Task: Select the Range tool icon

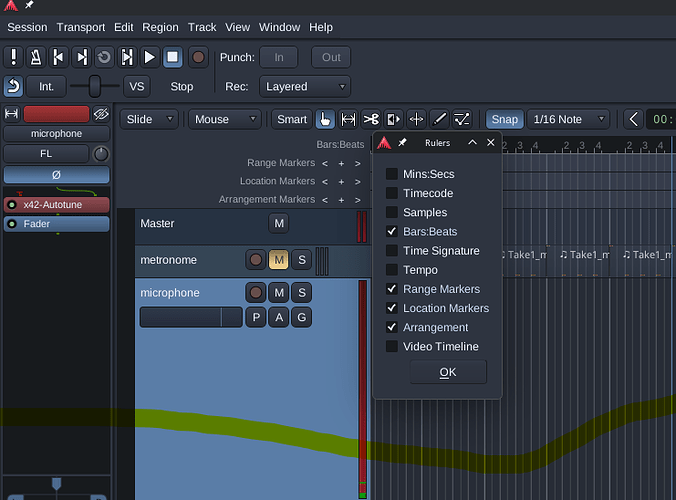Action: click(348, 119)
